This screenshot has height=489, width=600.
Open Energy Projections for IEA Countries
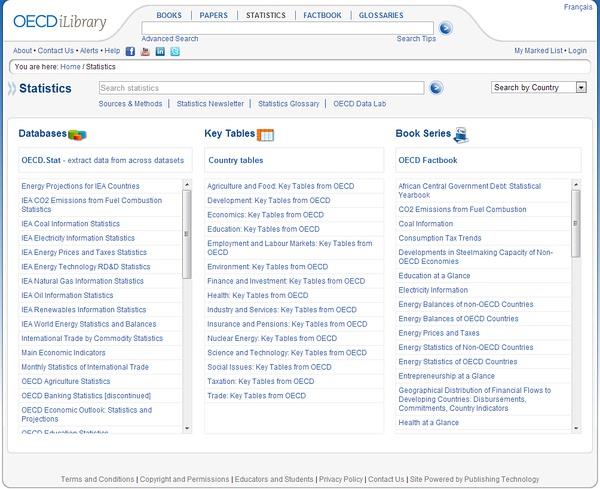pyautogui.click(x=80, y=186)
